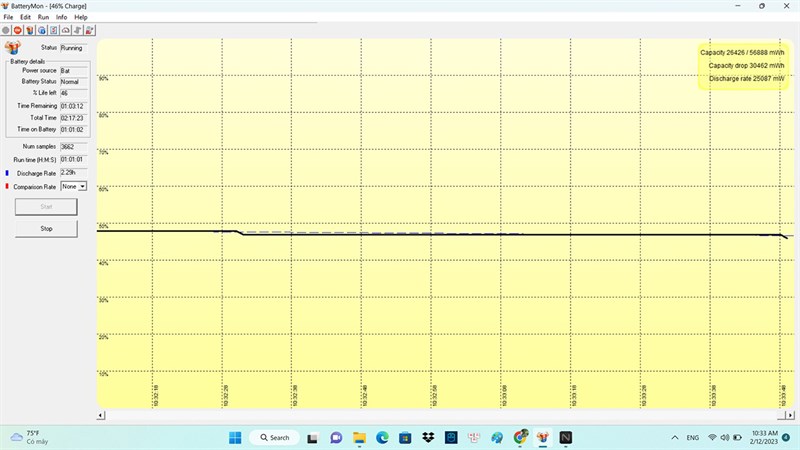
Task: Open the Help menu
Action: pyautogui.click(x=81, y=17)
